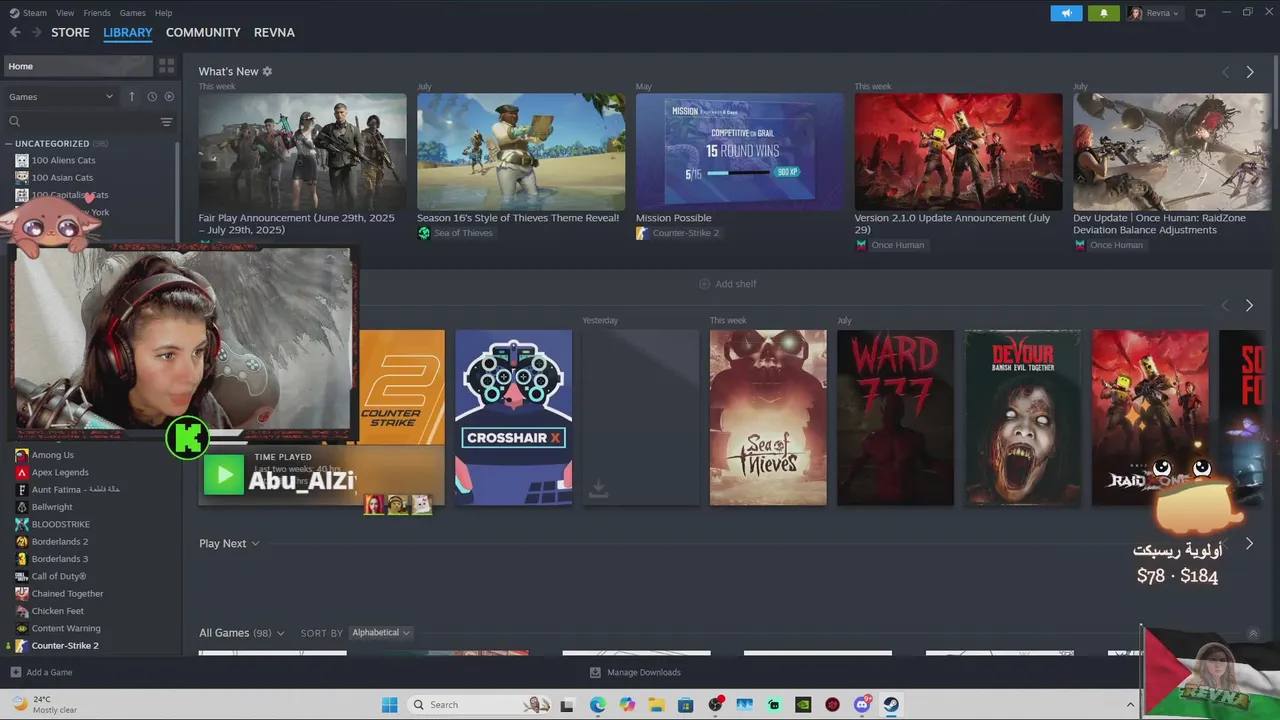Click green Play button on Counter-Strike 2

224,474
